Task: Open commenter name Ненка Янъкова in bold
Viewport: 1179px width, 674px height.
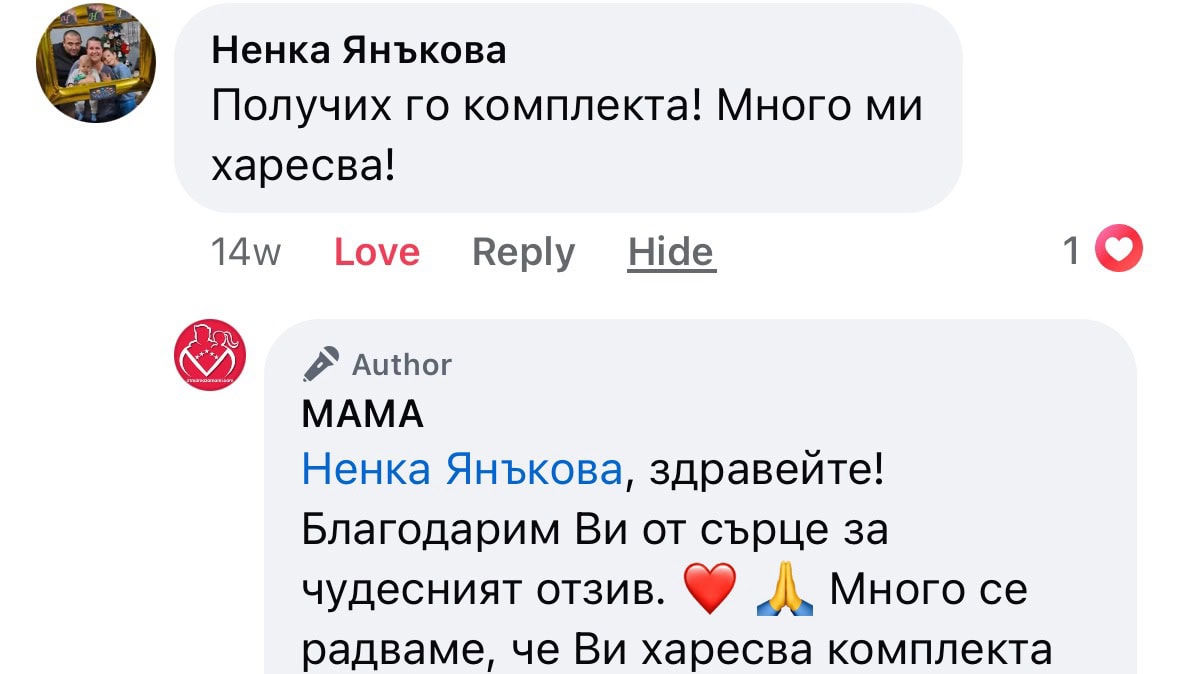Action: (x=359, y=50)
